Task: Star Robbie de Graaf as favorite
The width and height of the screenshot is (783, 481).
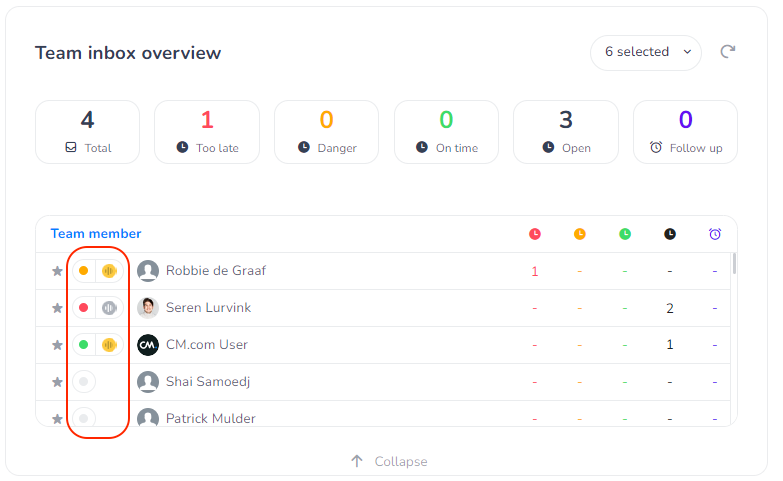Action: tap(57, 271)
